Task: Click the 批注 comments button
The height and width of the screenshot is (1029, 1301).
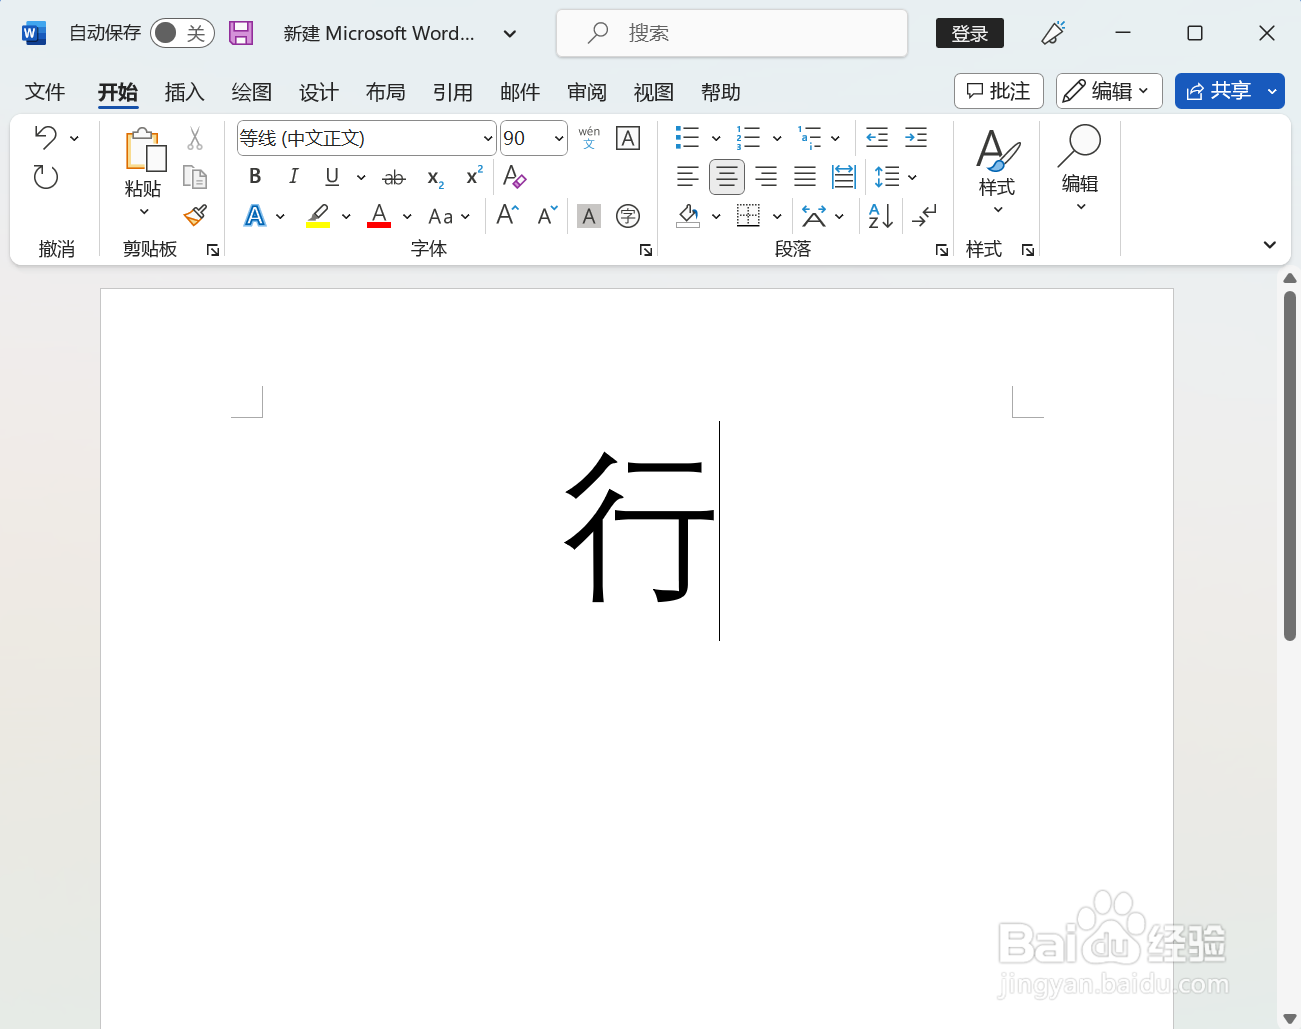Action: pos(997,91)
